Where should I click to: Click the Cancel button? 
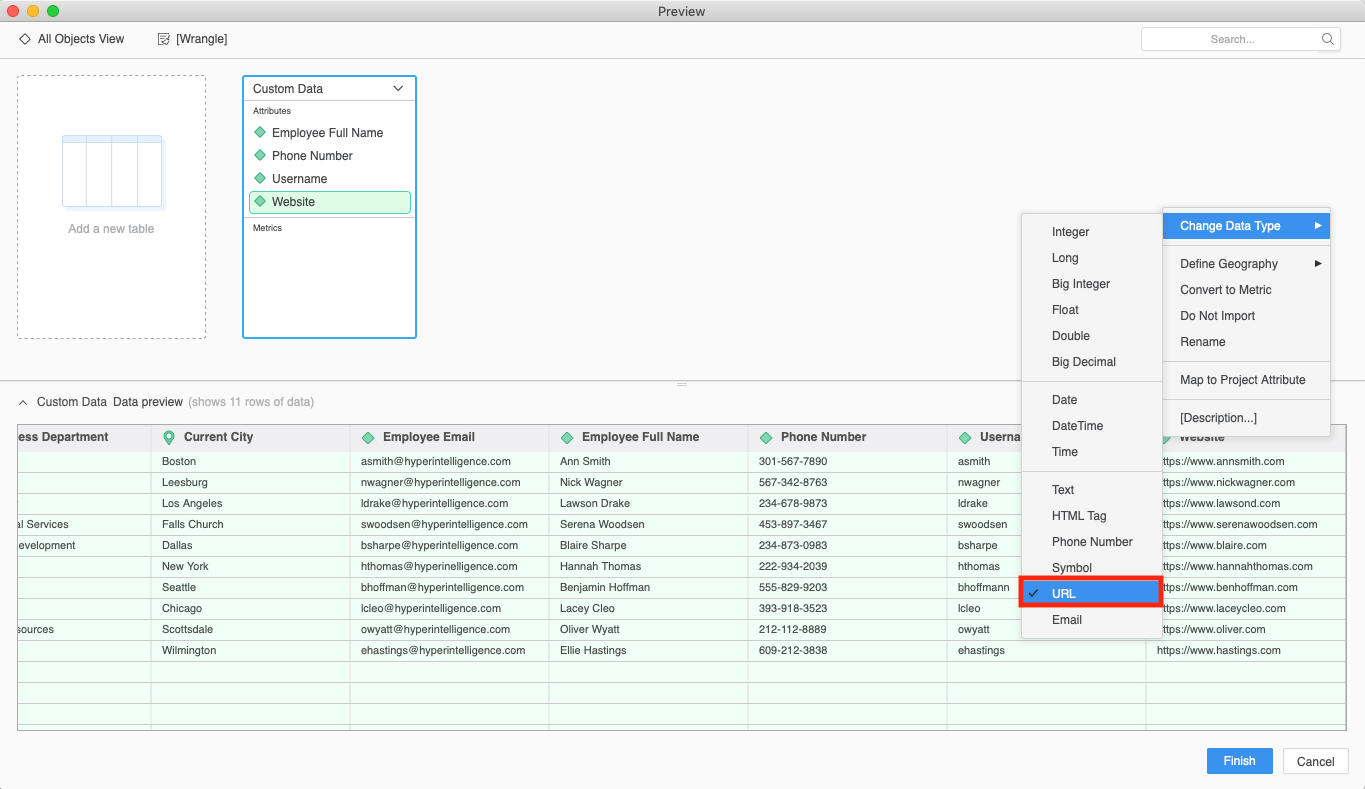coord(1315,761)
